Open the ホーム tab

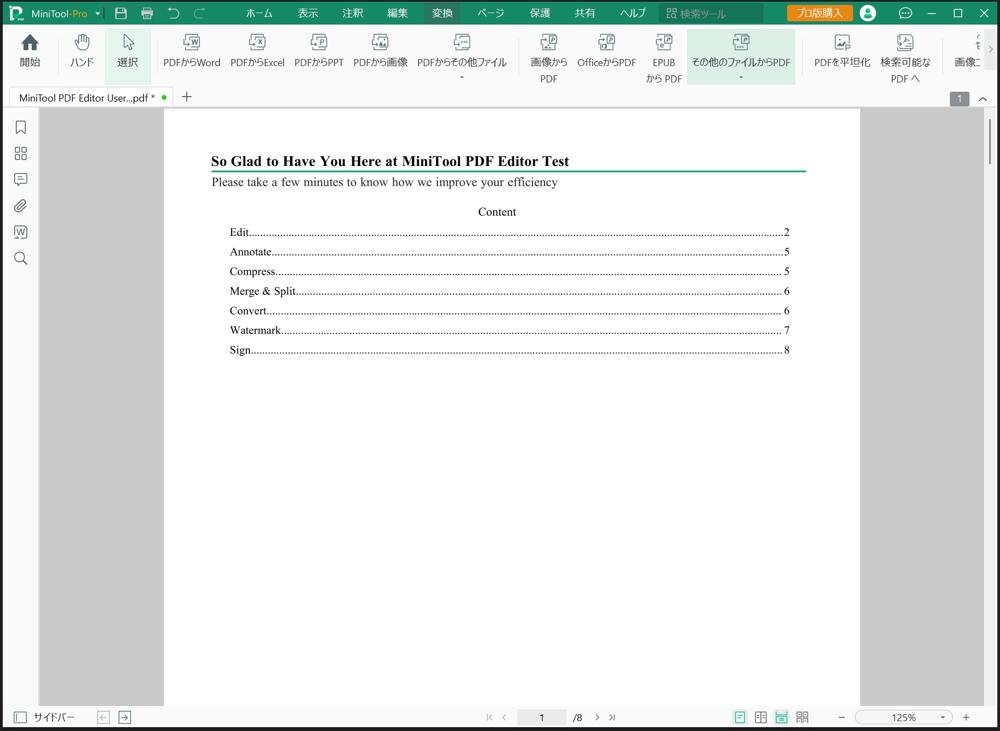point(259,13)
